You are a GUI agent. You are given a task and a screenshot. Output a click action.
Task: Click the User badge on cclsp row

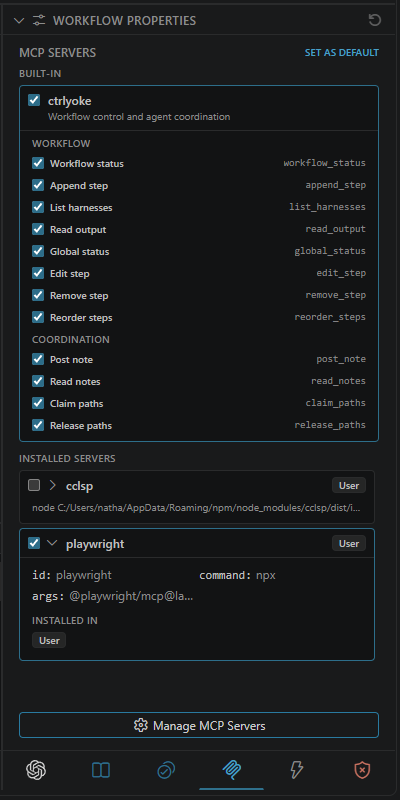click(x=349, y=486)
